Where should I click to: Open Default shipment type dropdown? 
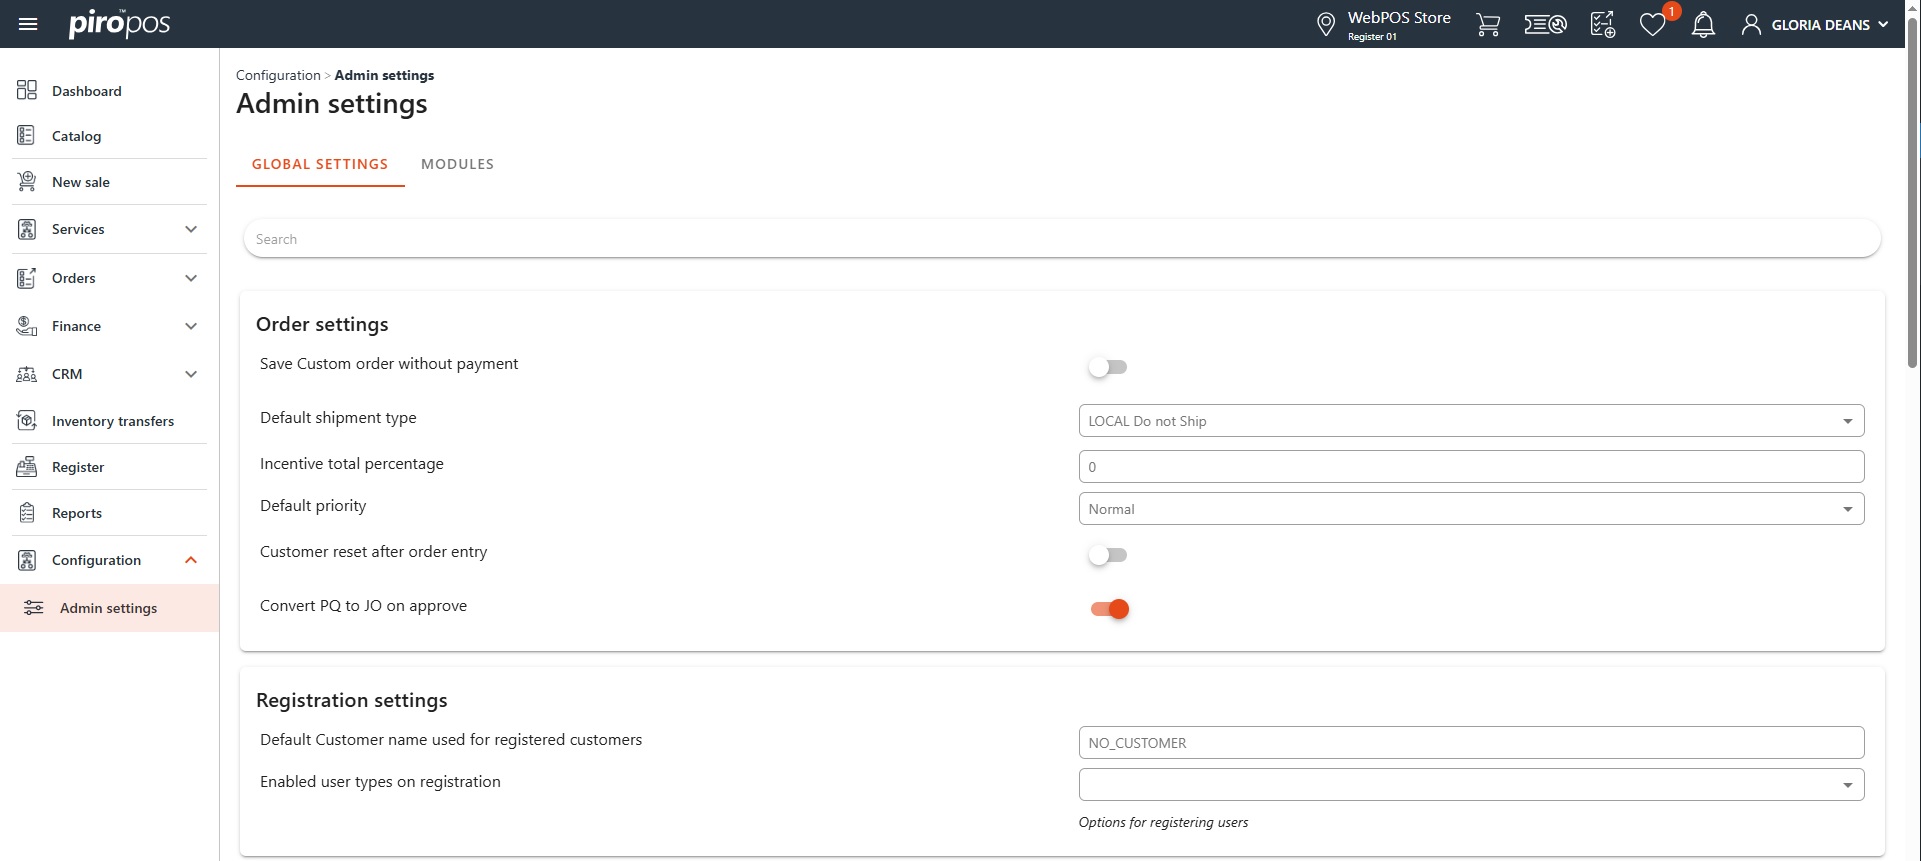1470,421
